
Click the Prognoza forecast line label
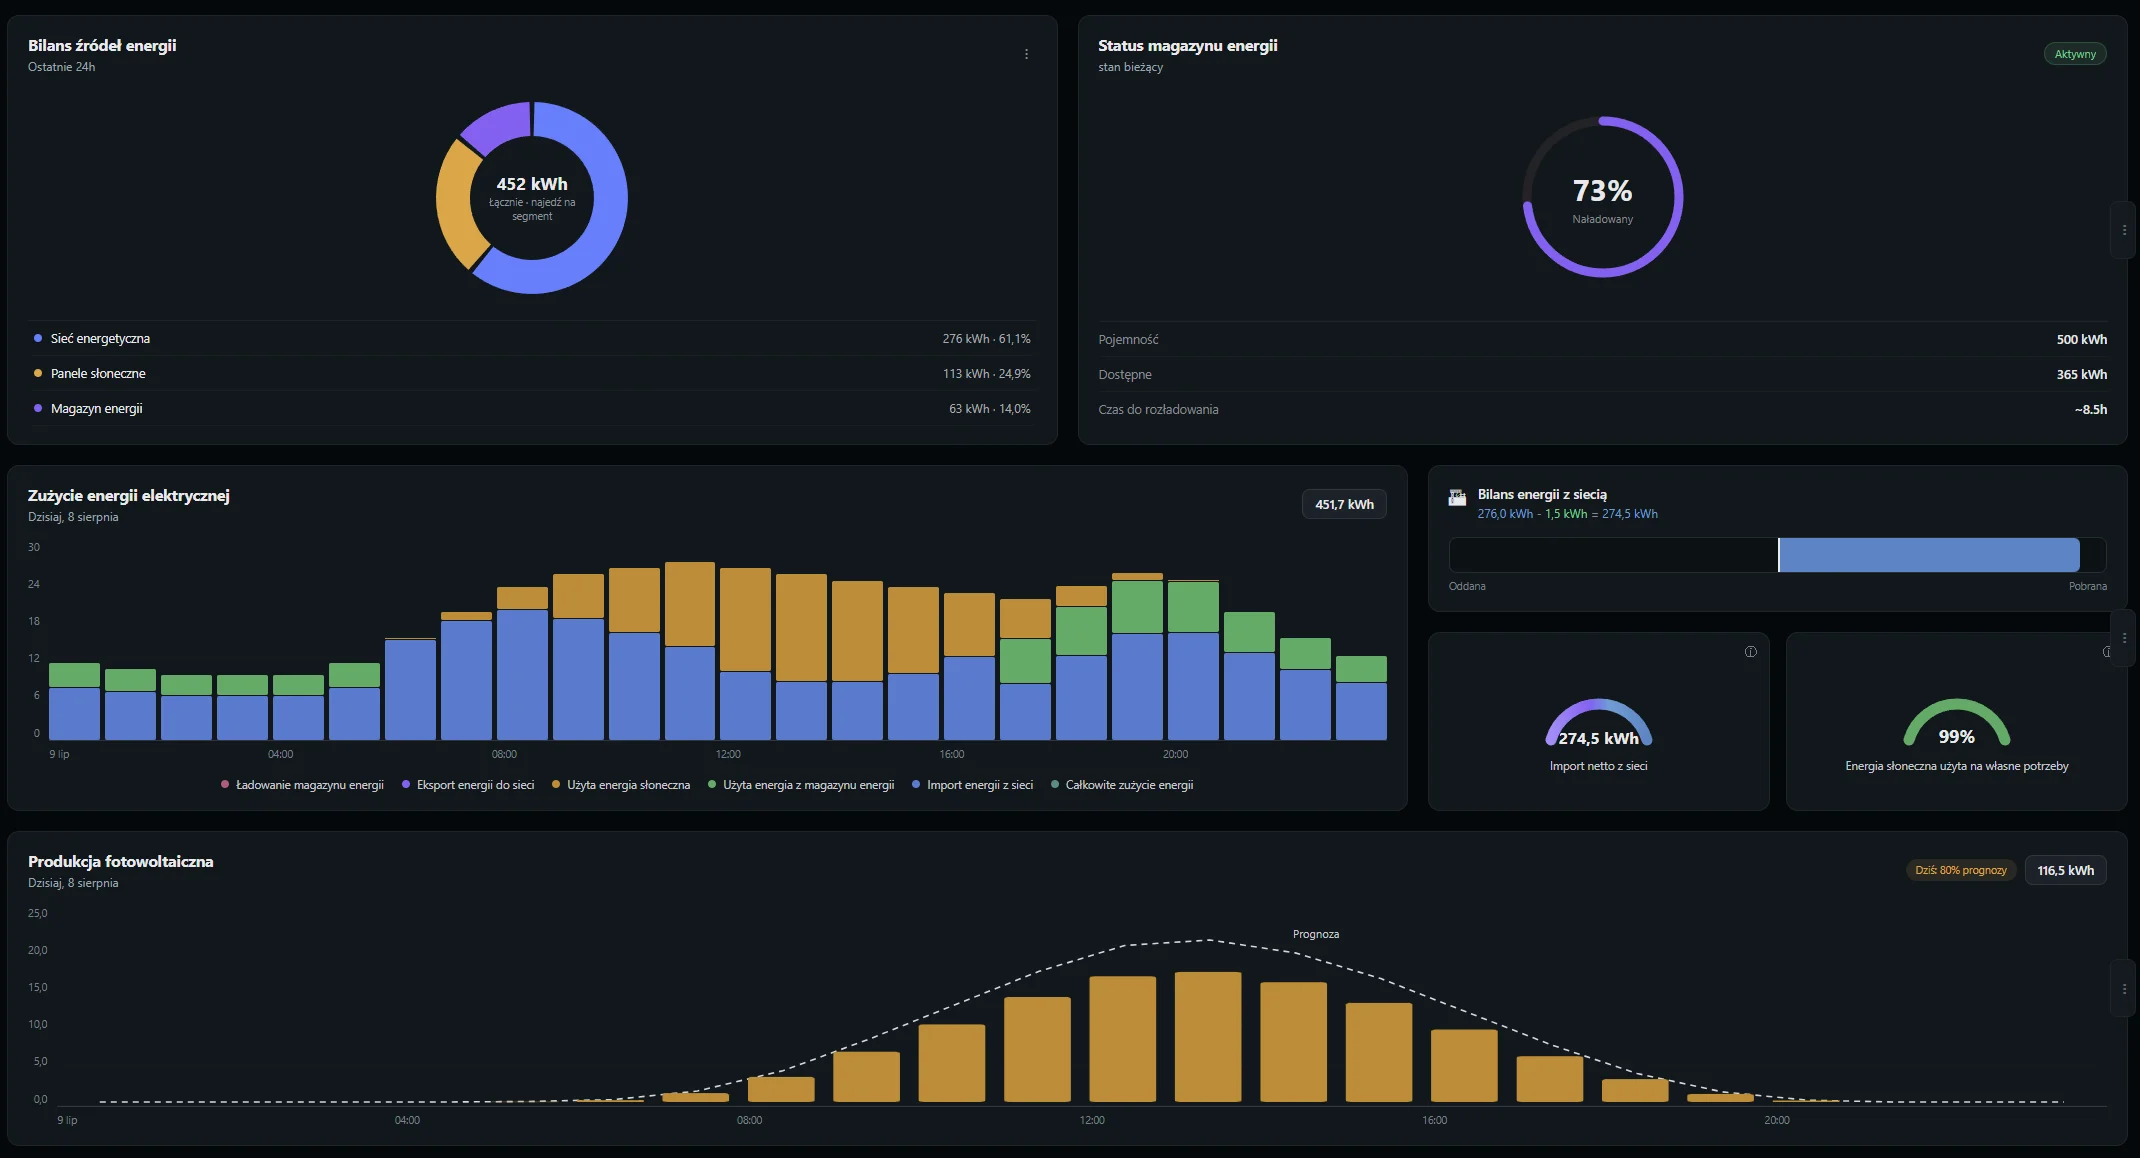pos(1316,934)
